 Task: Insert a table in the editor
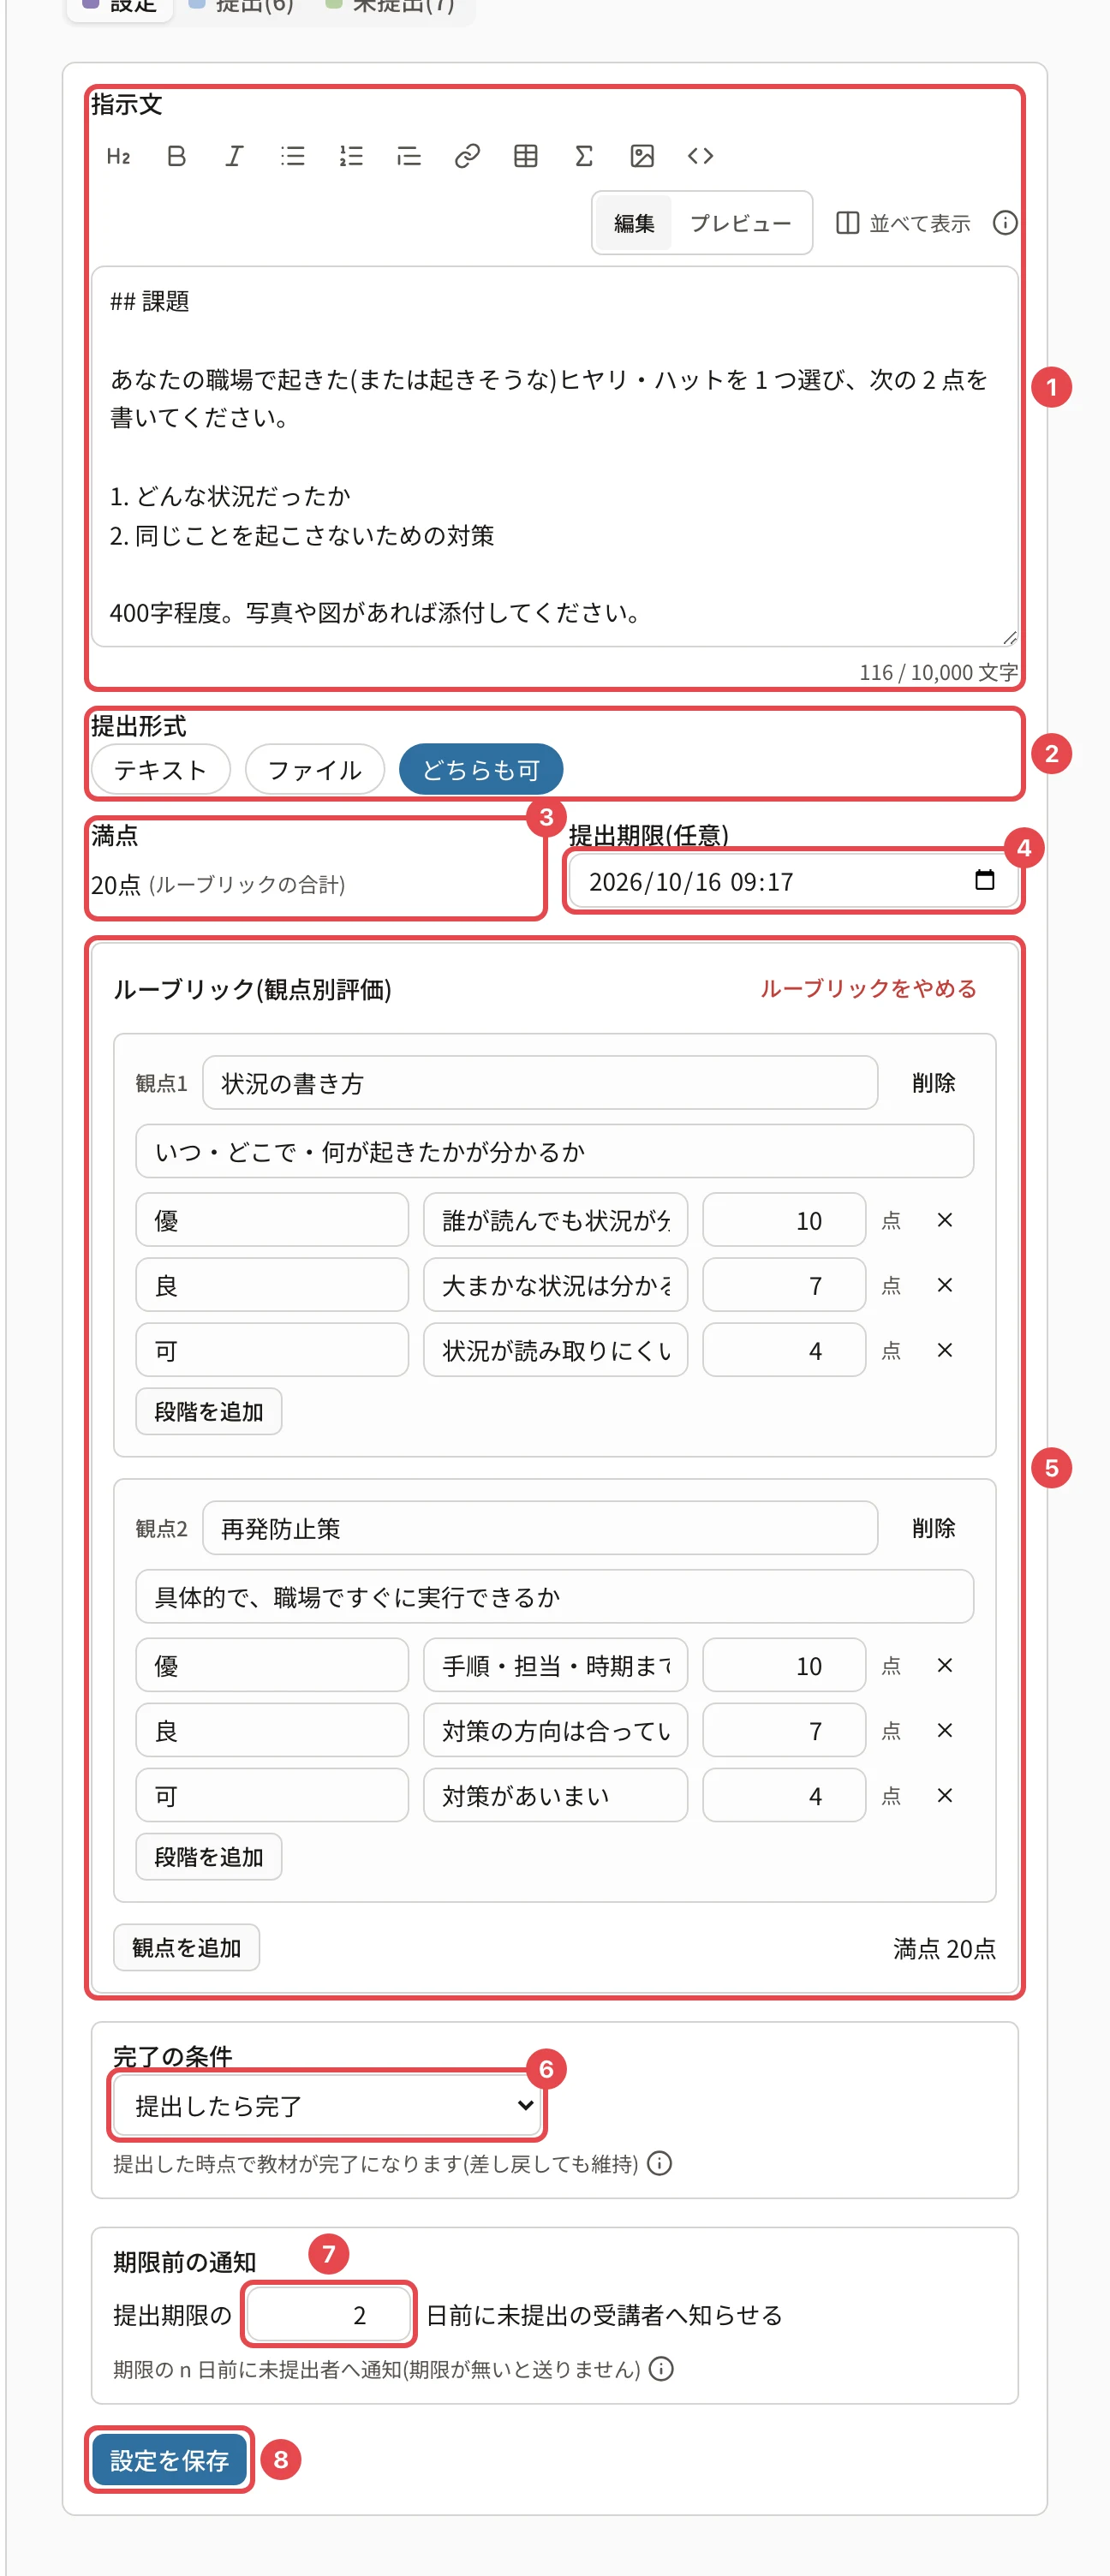click(x=526, y=156)
